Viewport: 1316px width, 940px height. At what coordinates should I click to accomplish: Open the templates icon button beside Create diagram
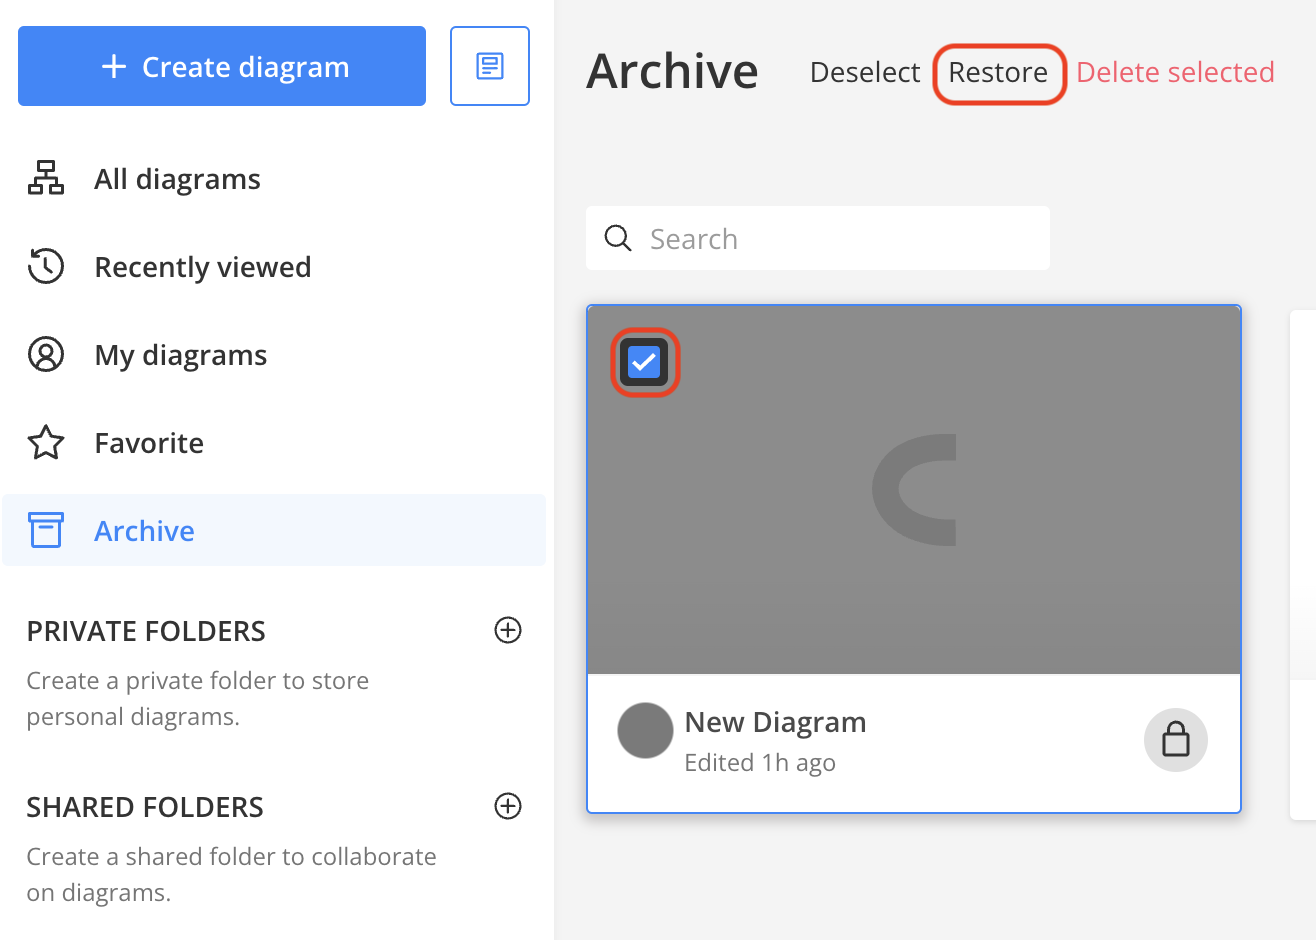click(489, 66)
